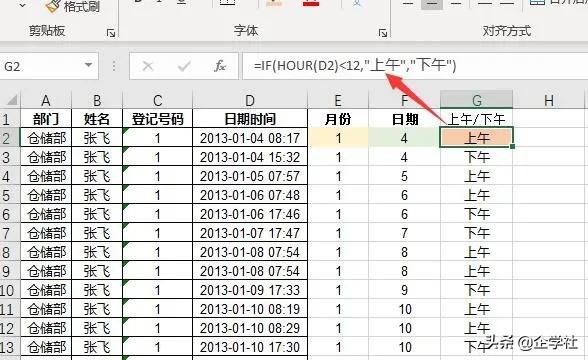Click the 月份 header cell
This screenshot has width=588, height=360.
tap(338, 119)
